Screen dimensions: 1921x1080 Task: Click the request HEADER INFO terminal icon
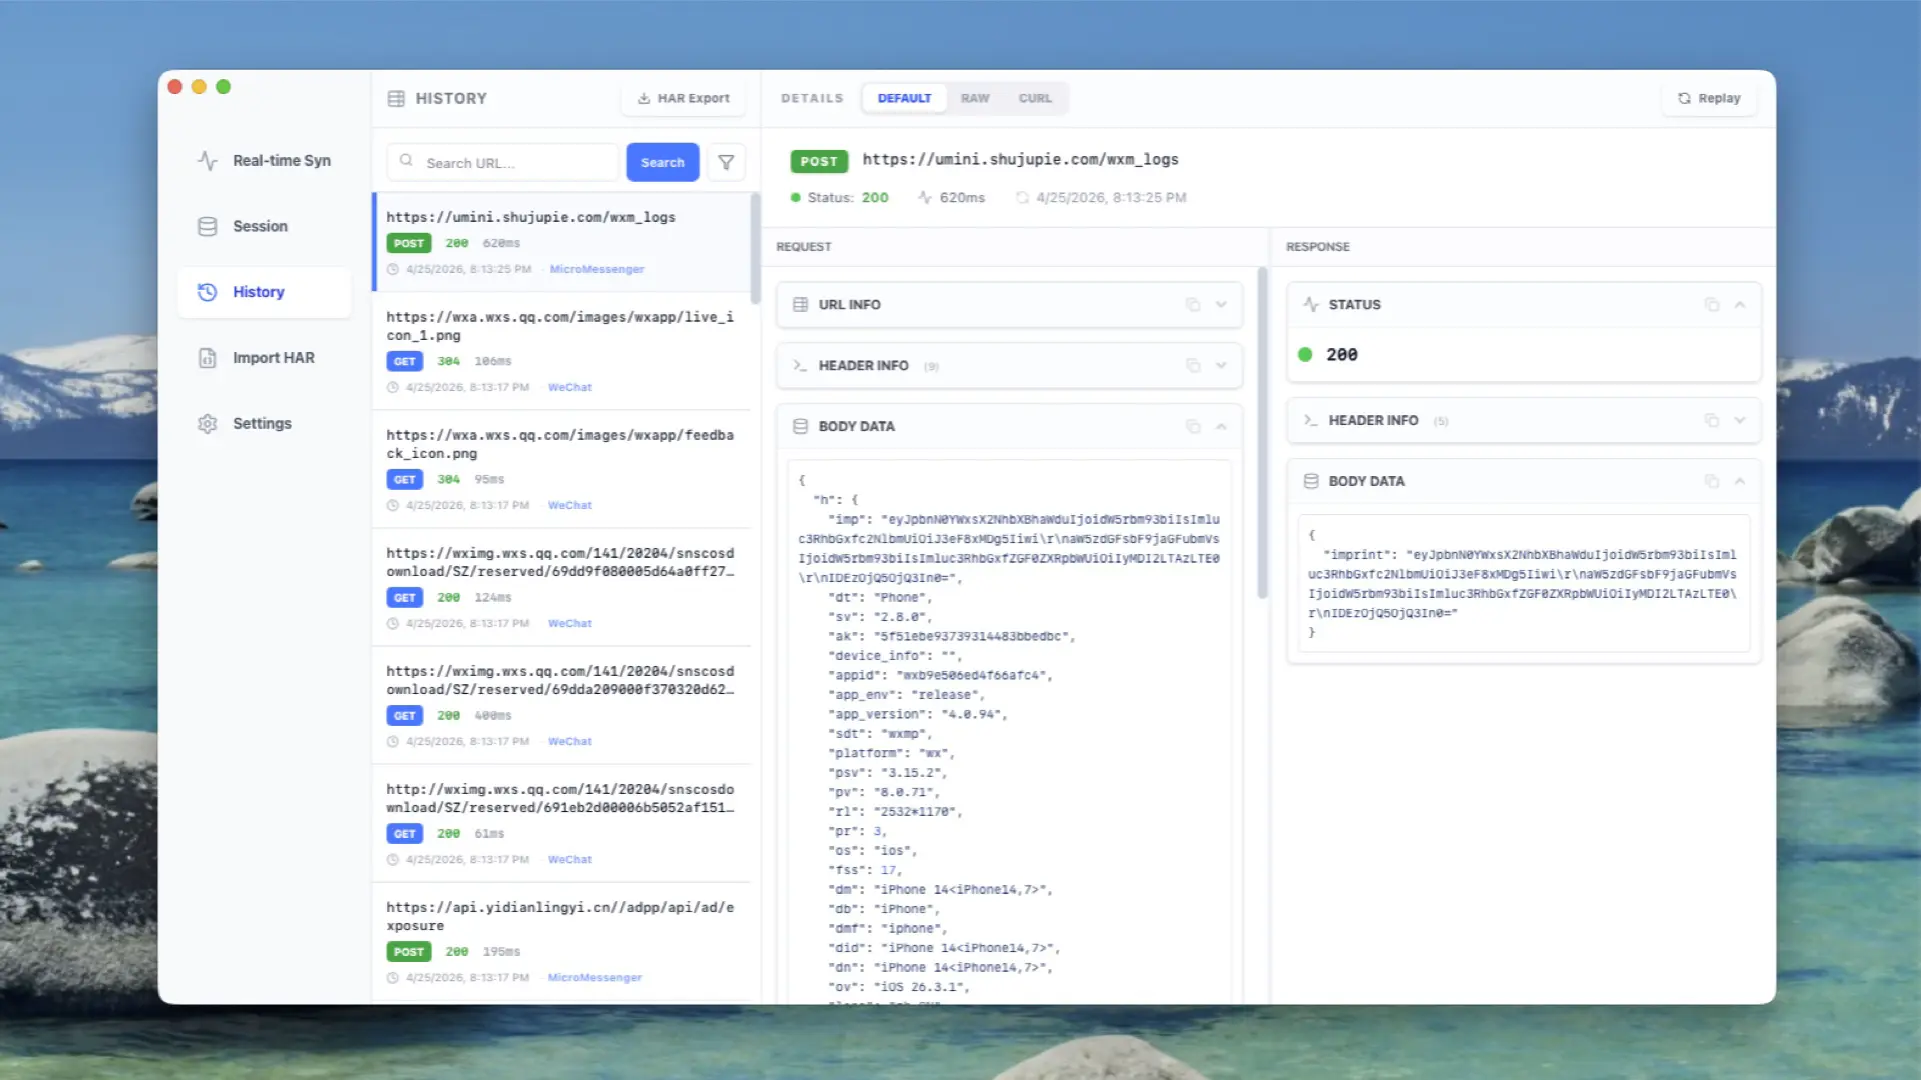pos(800,366)
